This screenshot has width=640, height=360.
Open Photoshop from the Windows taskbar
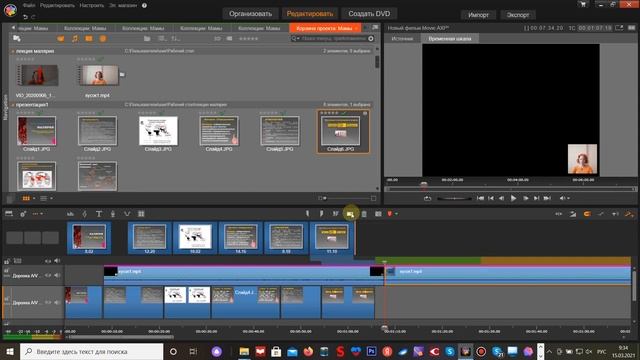371,351
